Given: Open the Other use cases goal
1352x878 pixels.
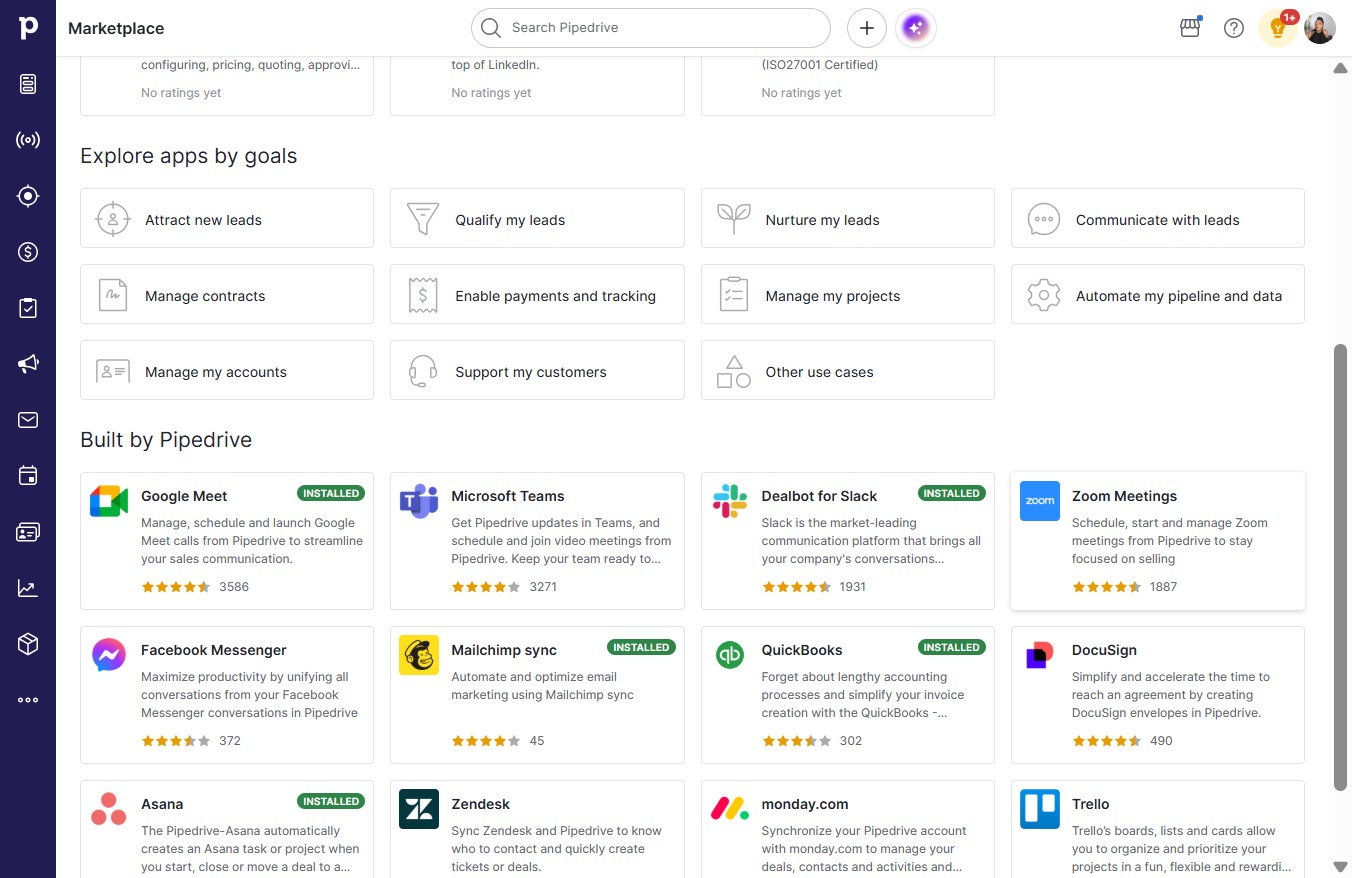Looking at the screenshot, I should [848, 370].
